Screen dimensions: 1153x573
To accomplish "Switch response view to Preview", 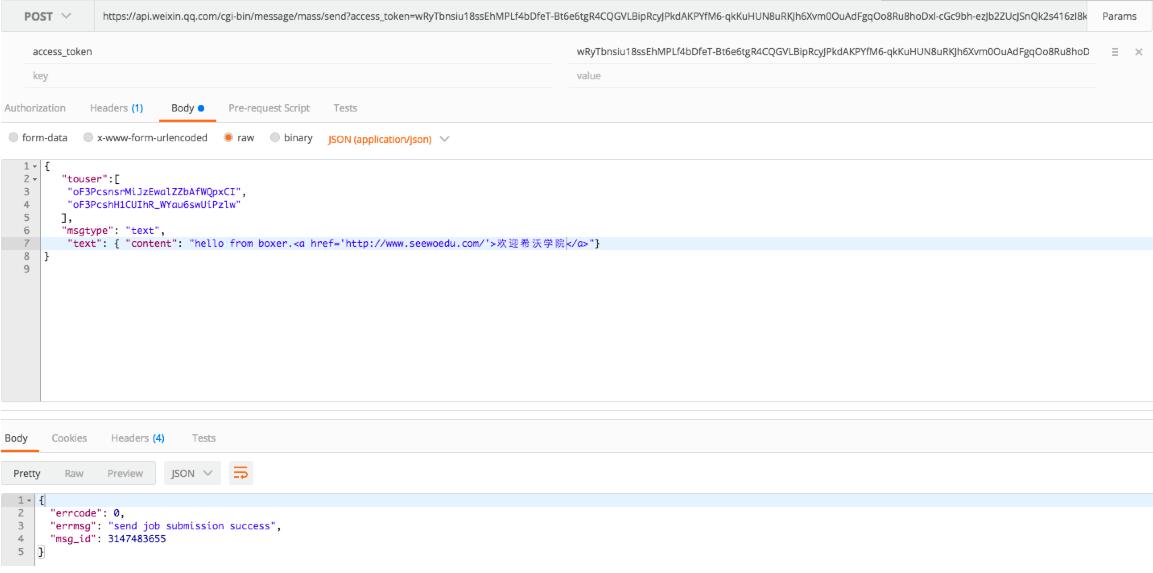I will coord(125,473).
